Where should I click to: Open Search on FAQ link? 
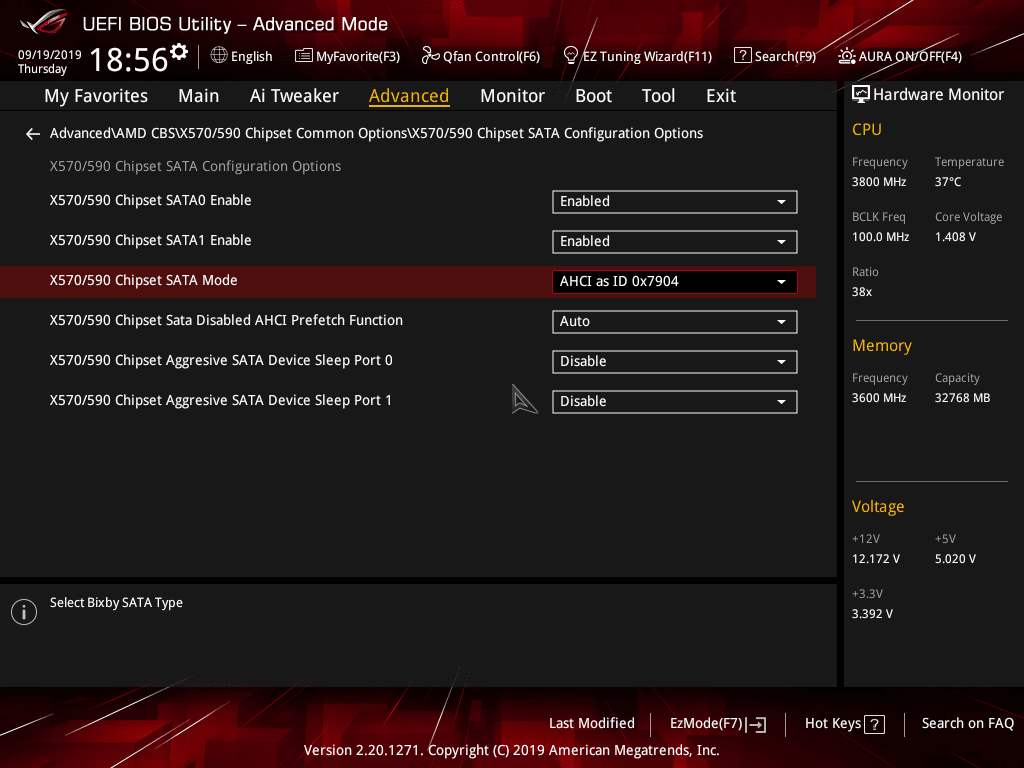(967, 724)
